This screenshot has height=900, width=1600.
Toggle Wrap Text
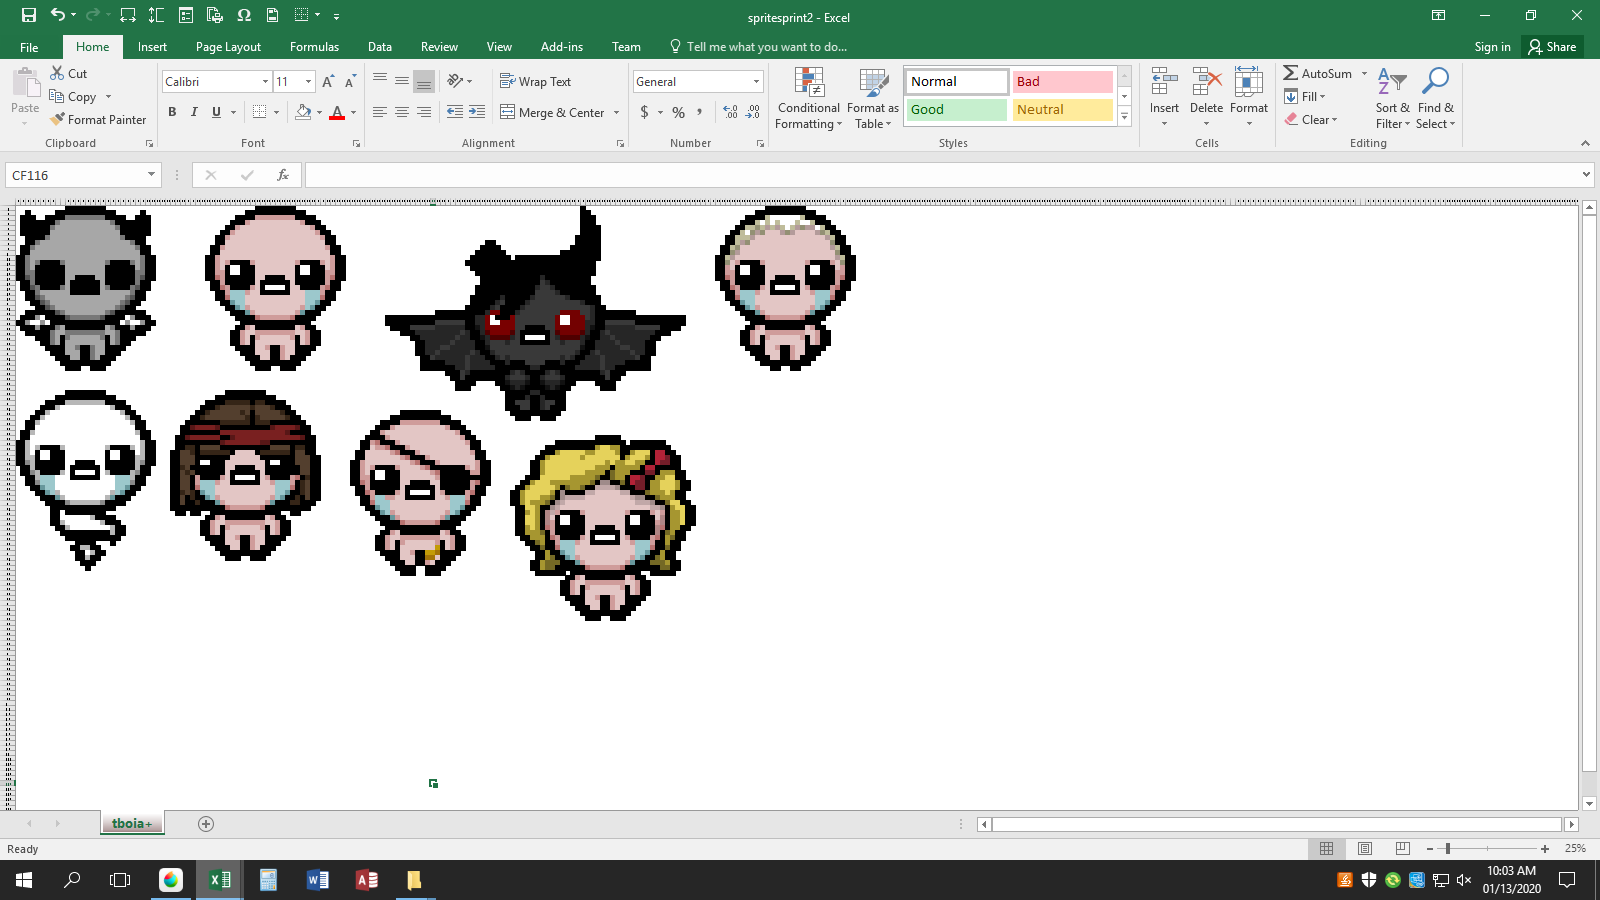[x=536, y=82]
